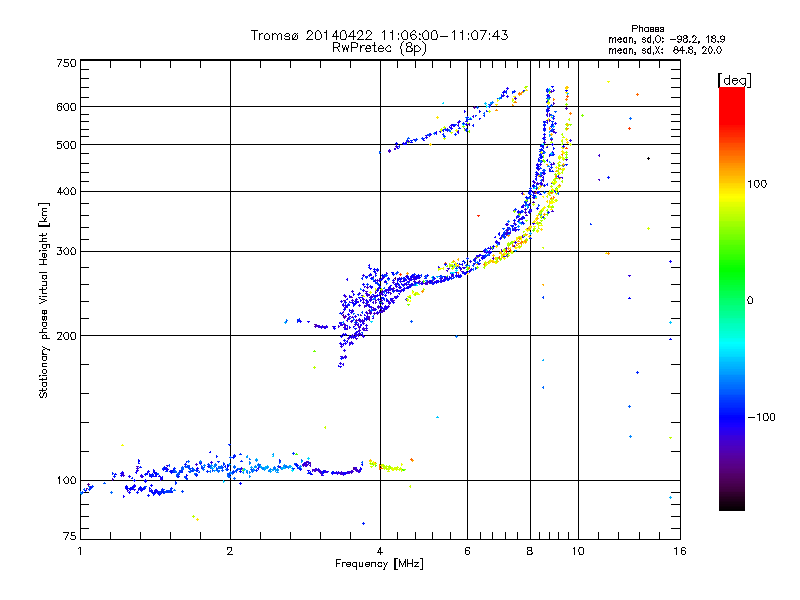Select the 'RwPretec (8p)' subtitle text
Viewport: 800px width, 600px height.
click(379, 48)
